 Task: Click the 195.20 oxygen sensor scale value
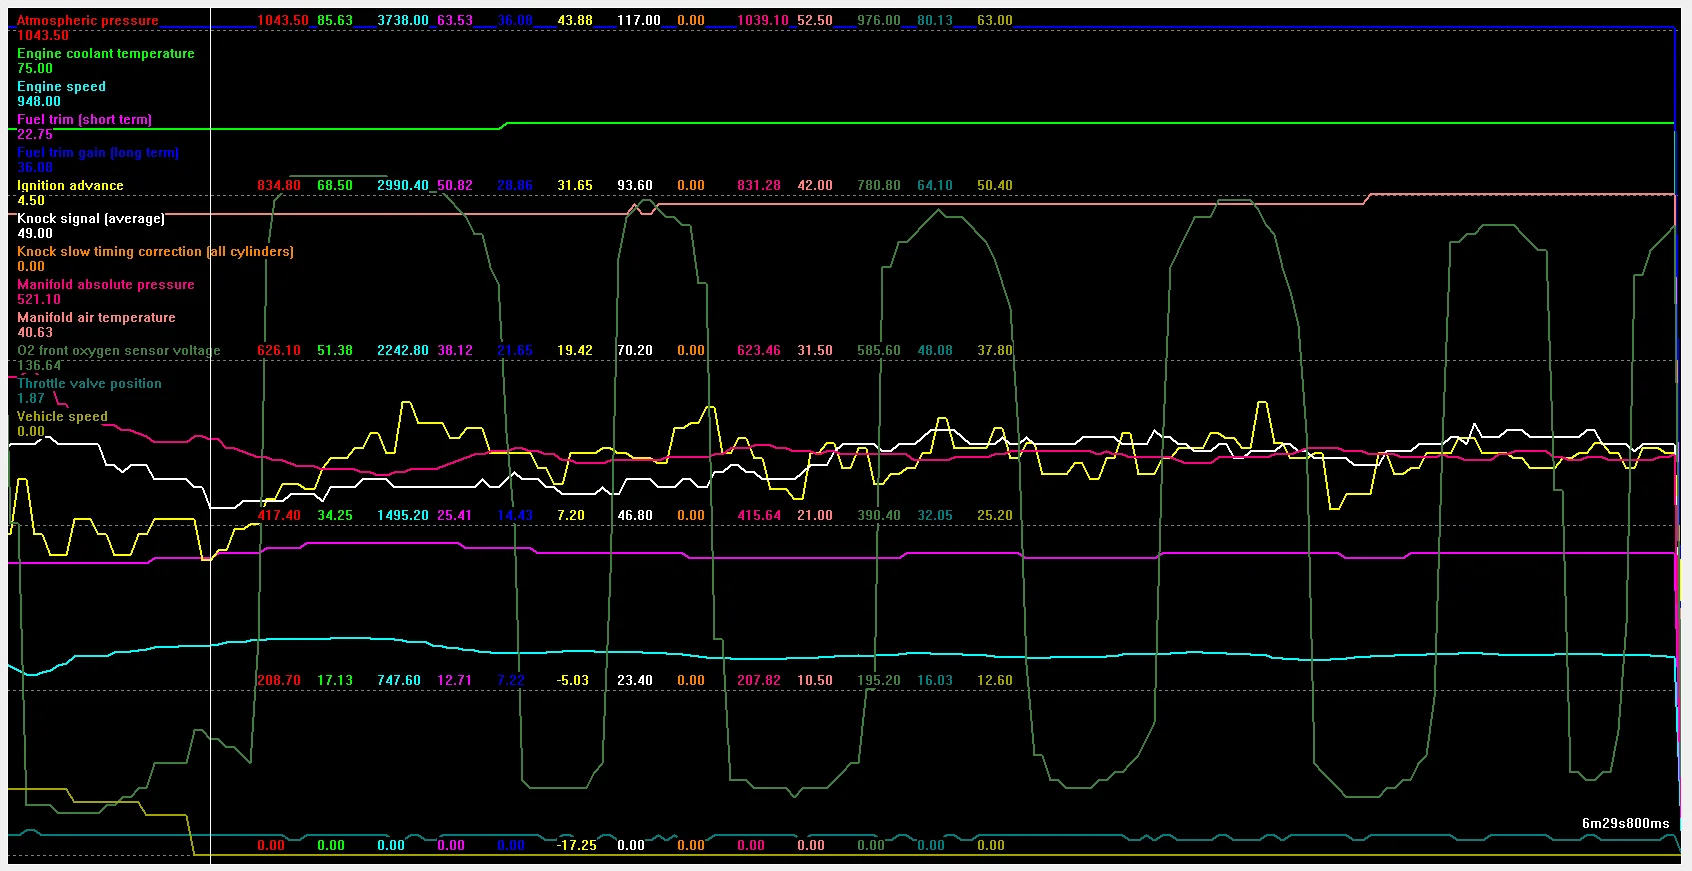[x=879, y=680]
